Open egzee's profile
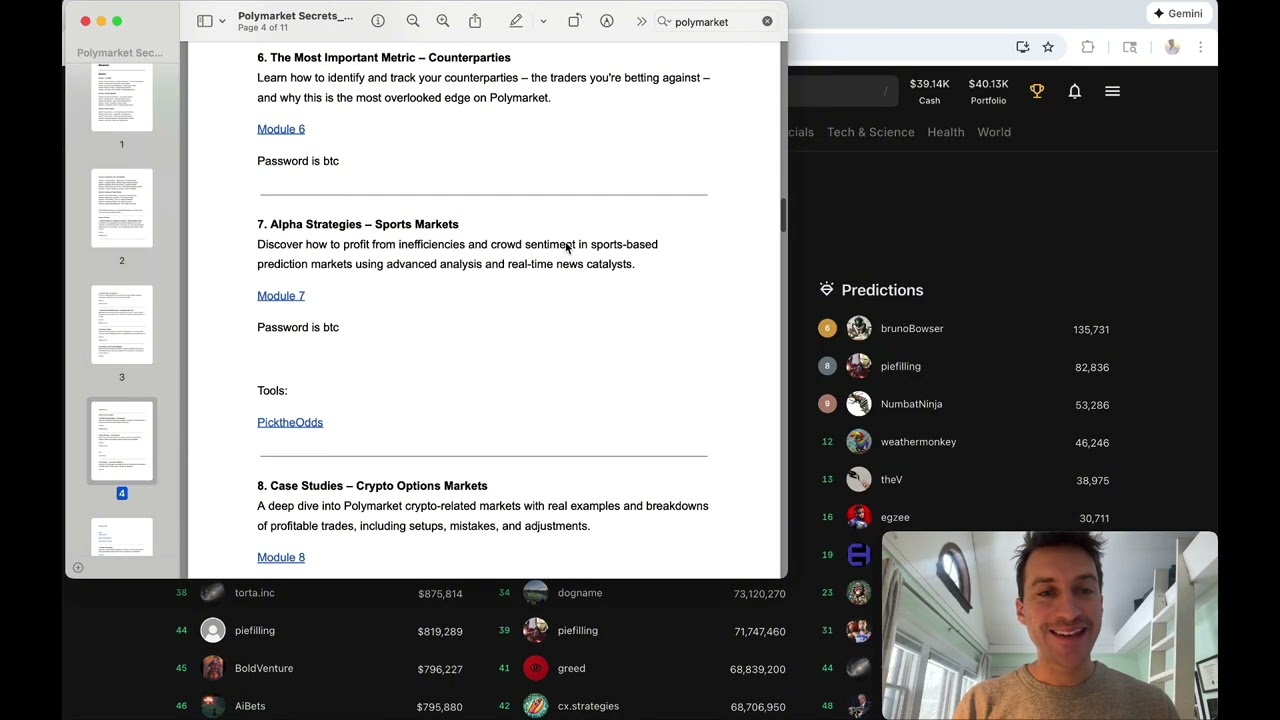This screenshot has width=1280, height=720. coord(895,518)
